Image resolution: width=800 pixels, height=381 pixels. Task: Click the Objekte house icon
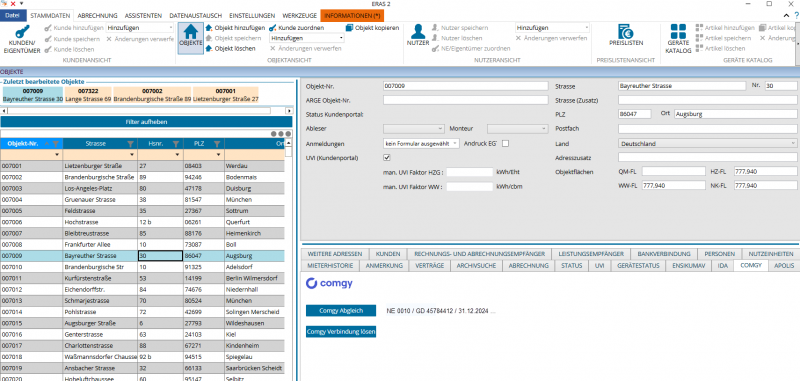(191, 33)
